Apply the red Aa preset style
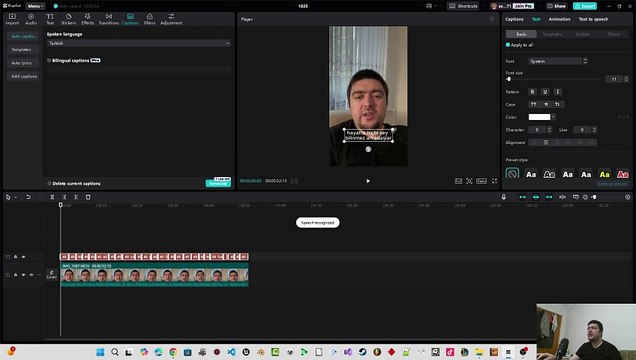Viewport: 636px width, 360px height. [623, 174]
